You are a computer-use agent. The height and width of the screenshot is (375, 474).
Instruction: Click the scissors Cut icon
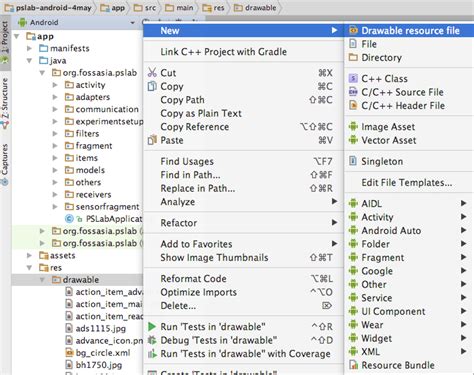pyautogui.click(x=152, y=73)
